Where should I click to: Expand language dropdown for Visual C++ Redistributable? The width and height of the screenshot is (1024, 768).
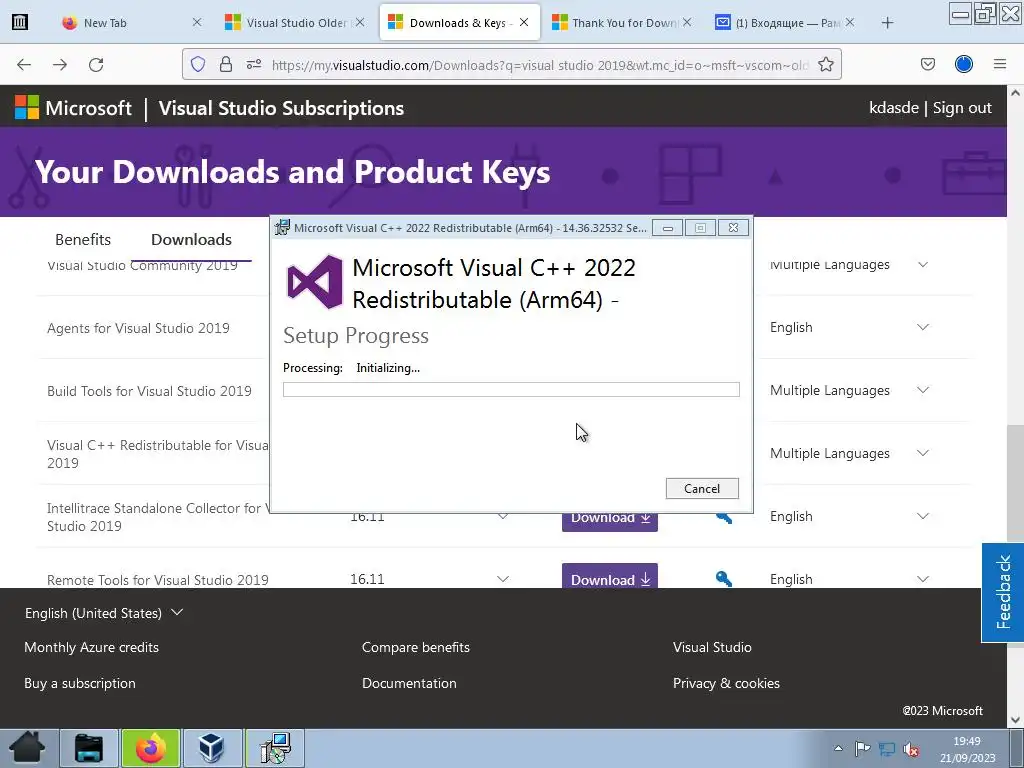click(923, 453)
